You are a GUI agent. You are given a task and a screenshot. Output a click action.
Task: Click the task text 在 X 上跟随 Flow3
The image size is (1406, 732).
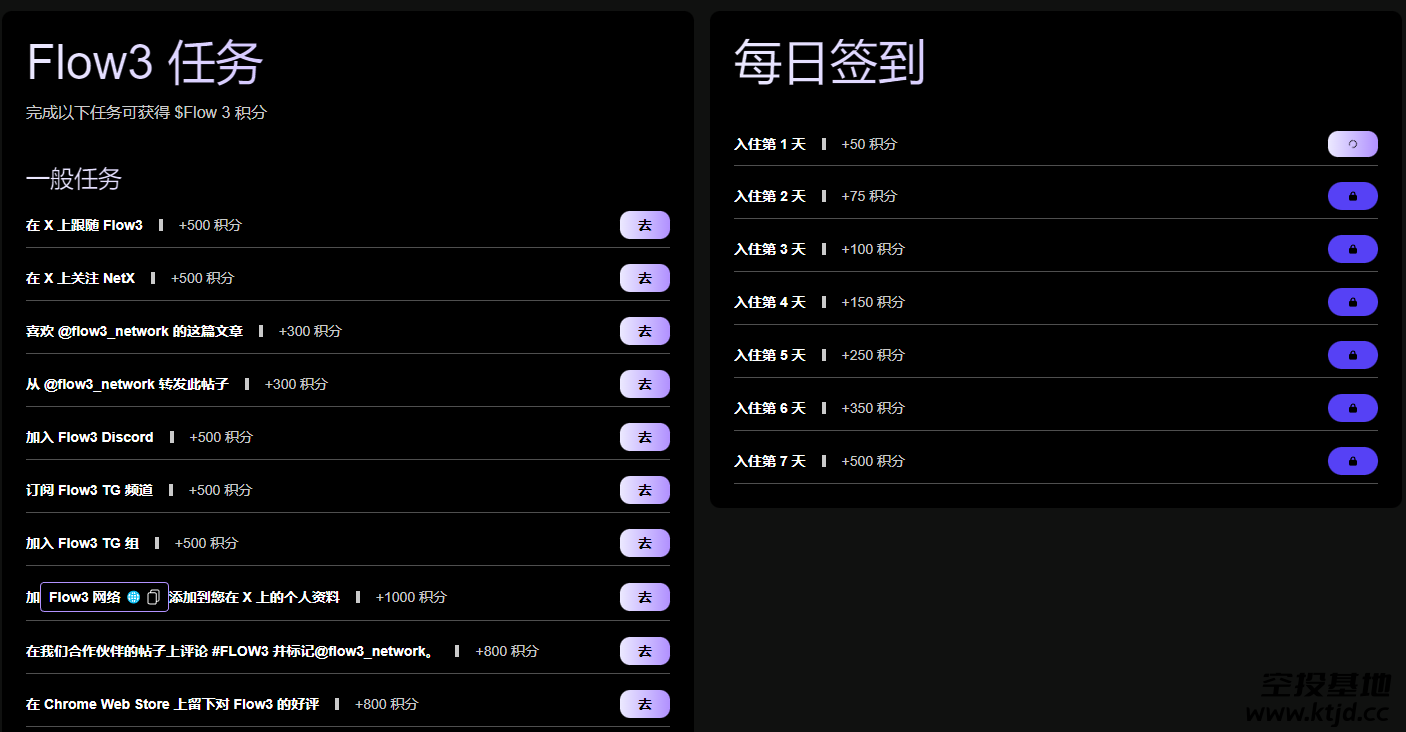coord(84,225)
